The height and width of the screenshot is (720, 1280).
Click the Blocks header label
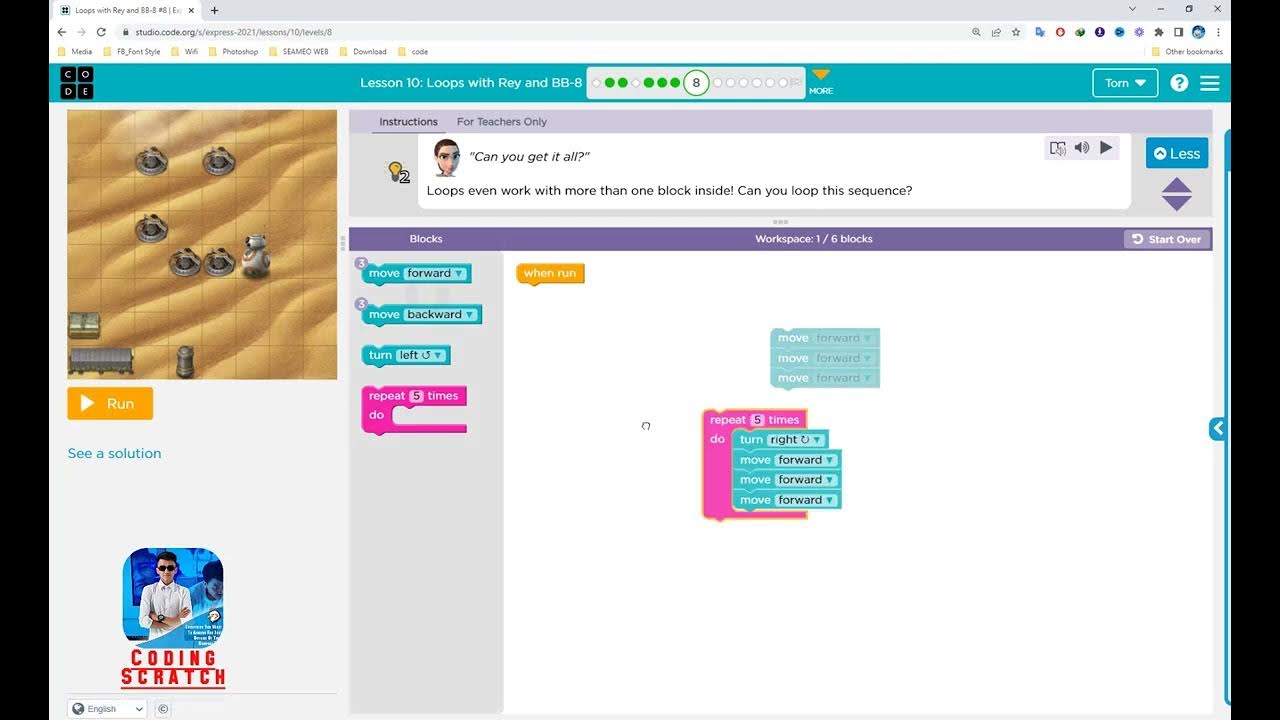point(426,239)
